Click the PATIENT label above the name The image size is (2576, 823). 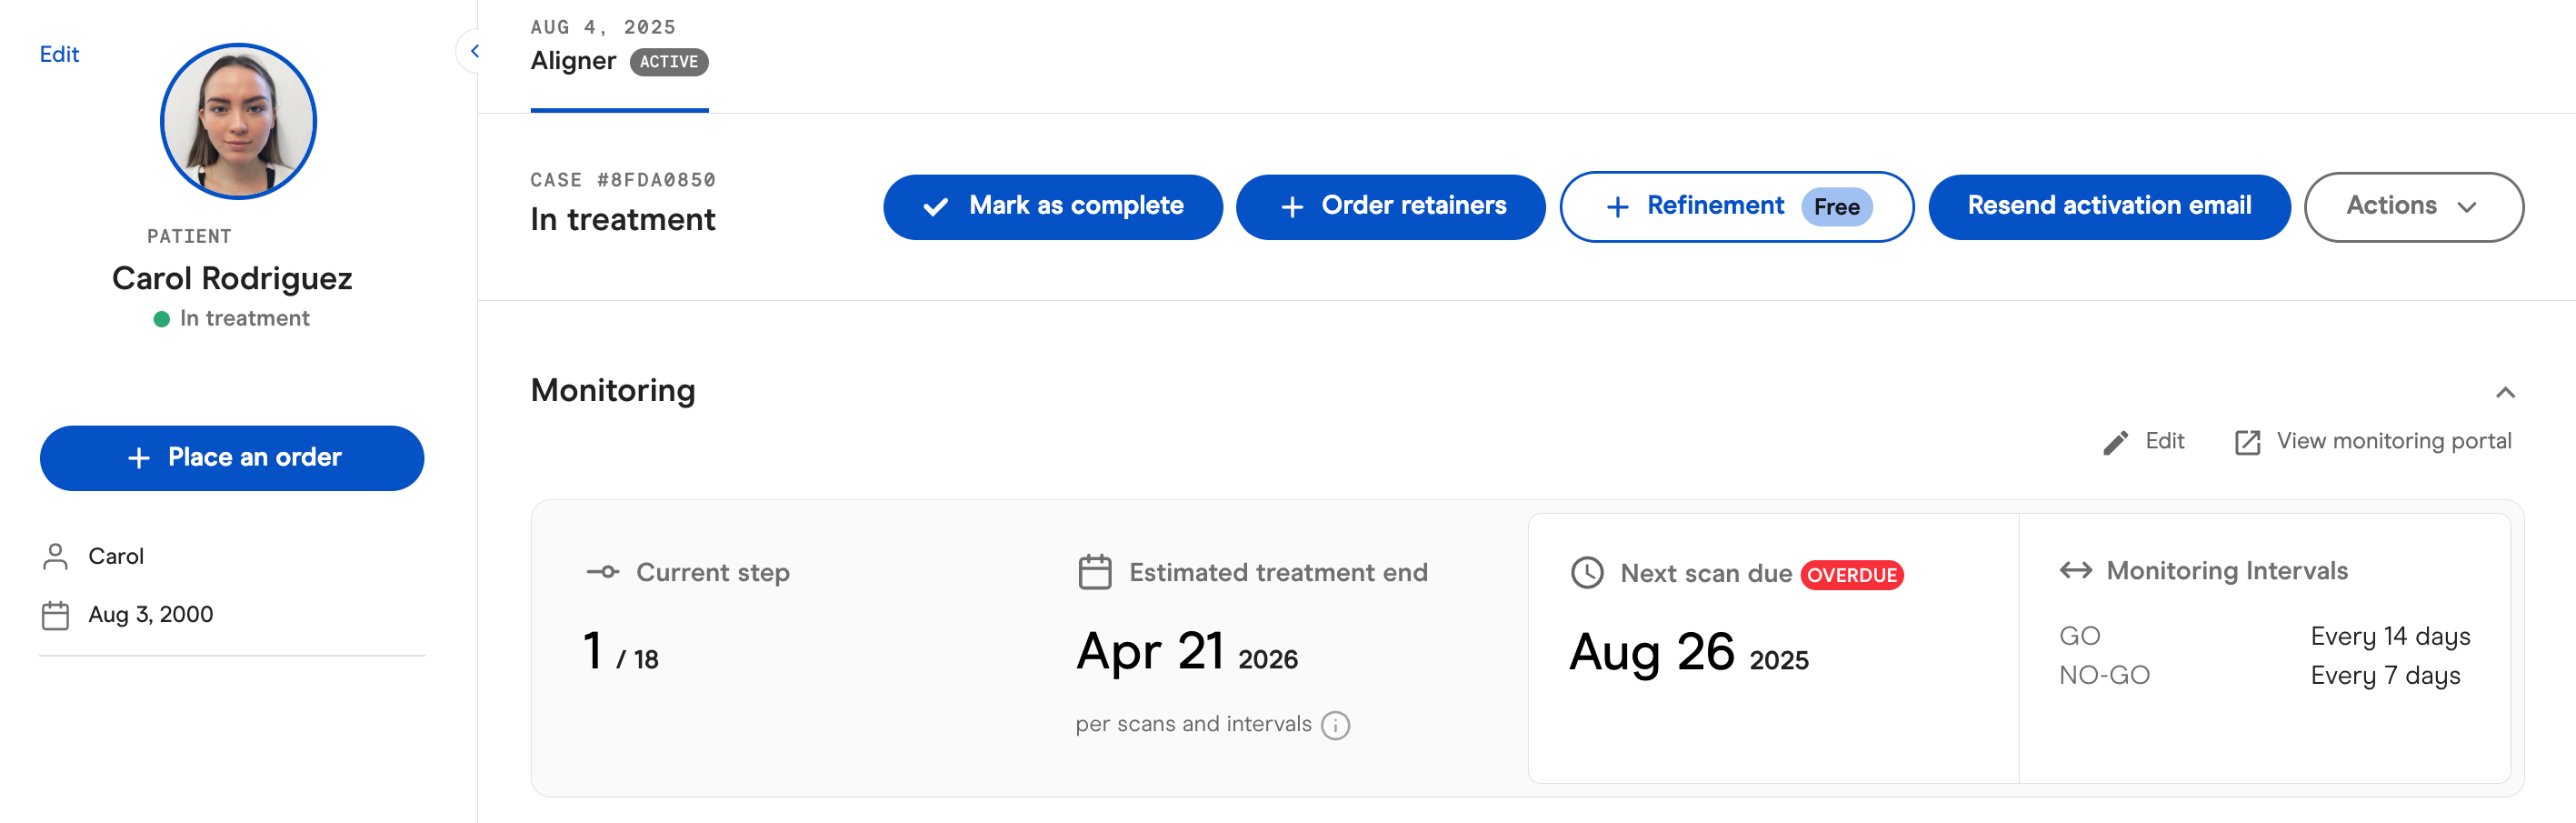pyautogui.click(x=189, y=237)
